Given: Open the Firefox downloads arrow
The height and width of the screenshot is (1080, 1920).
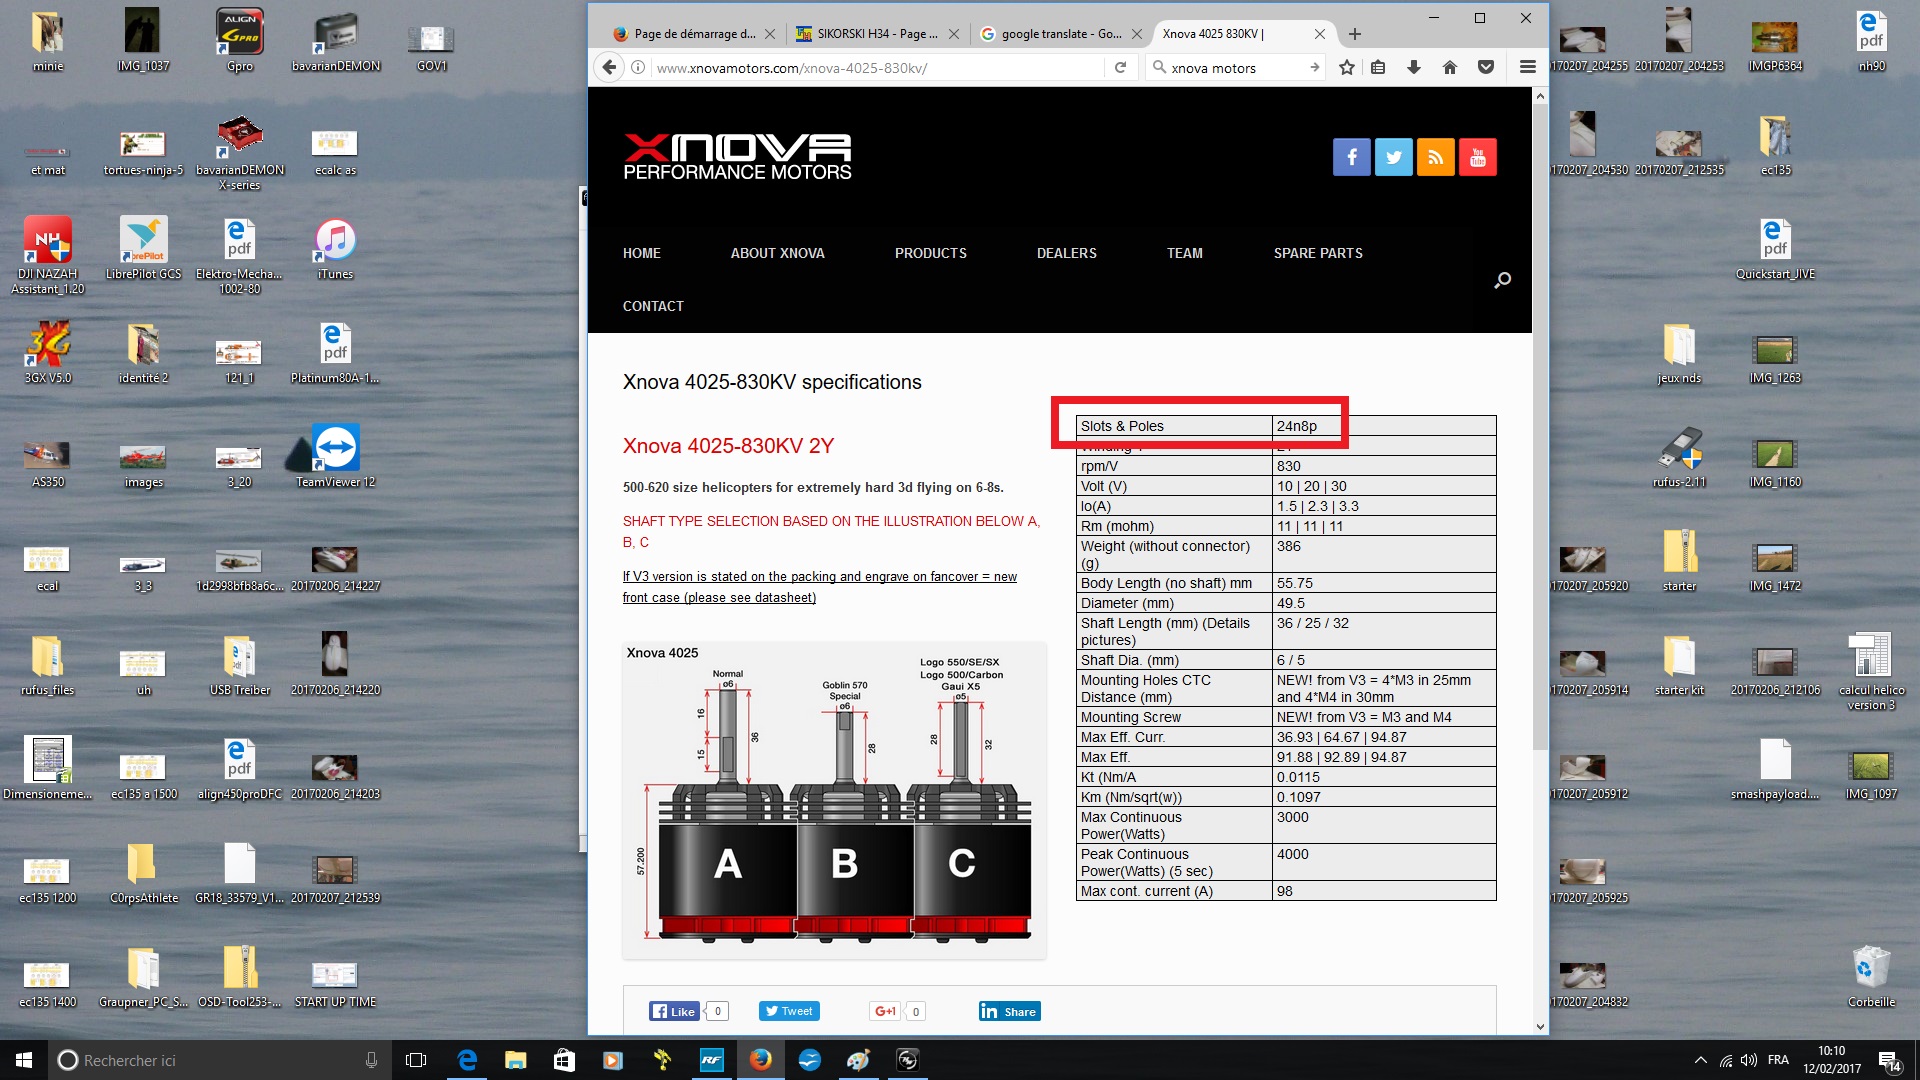Looking at the screenshot, I should (x=1414, y=68).
